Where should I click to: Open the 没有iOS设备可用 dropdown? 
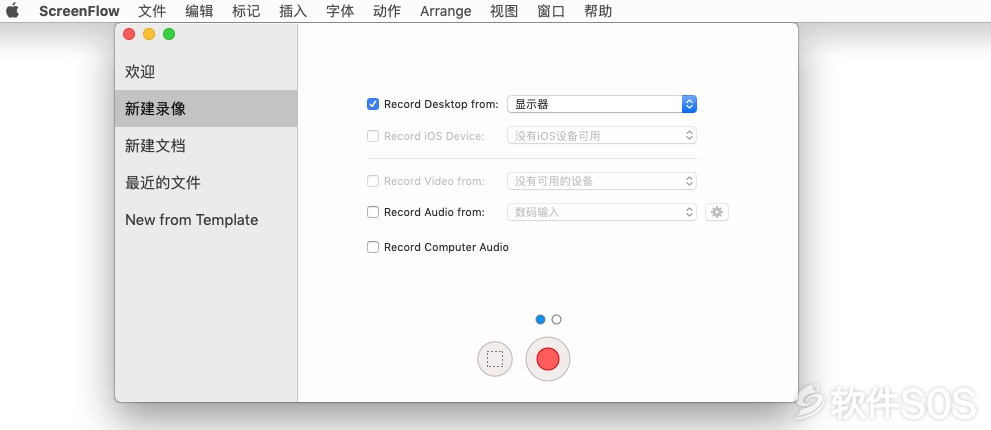click(602, 135)
